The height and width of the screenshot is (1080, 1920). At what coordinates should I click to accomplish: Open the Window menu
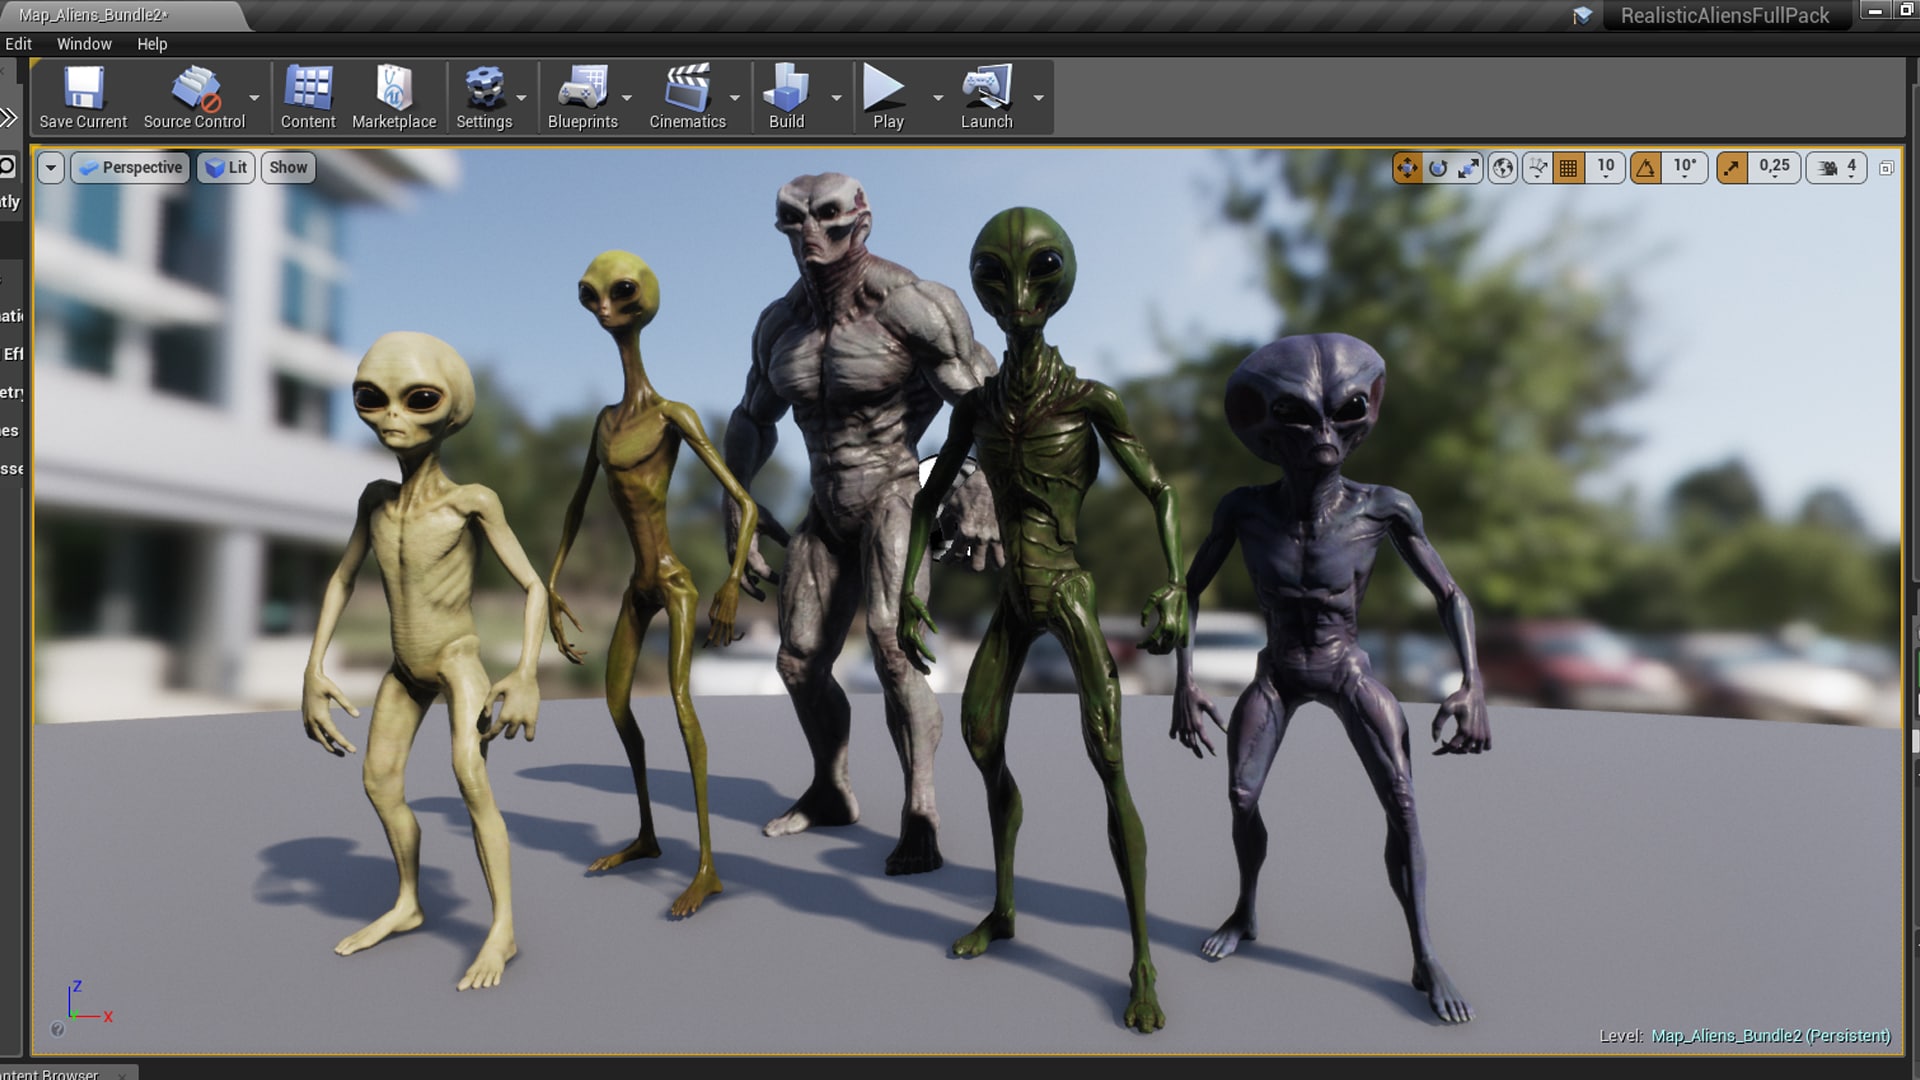84,44
